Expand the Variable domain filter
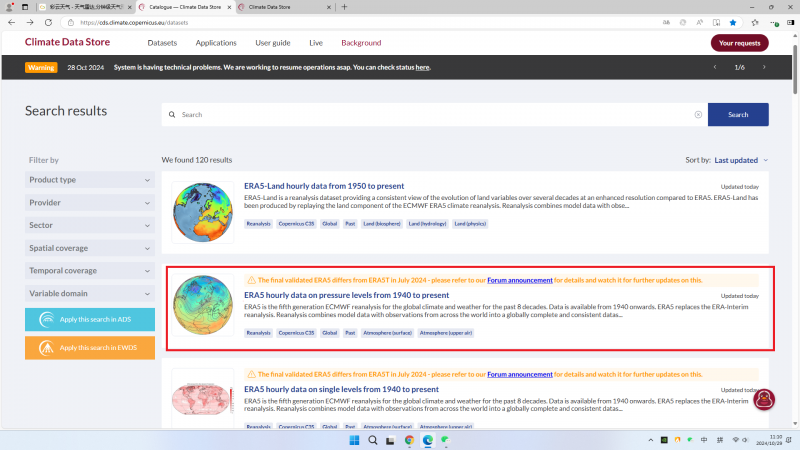 pyautogui.click(x=90, y=293)
